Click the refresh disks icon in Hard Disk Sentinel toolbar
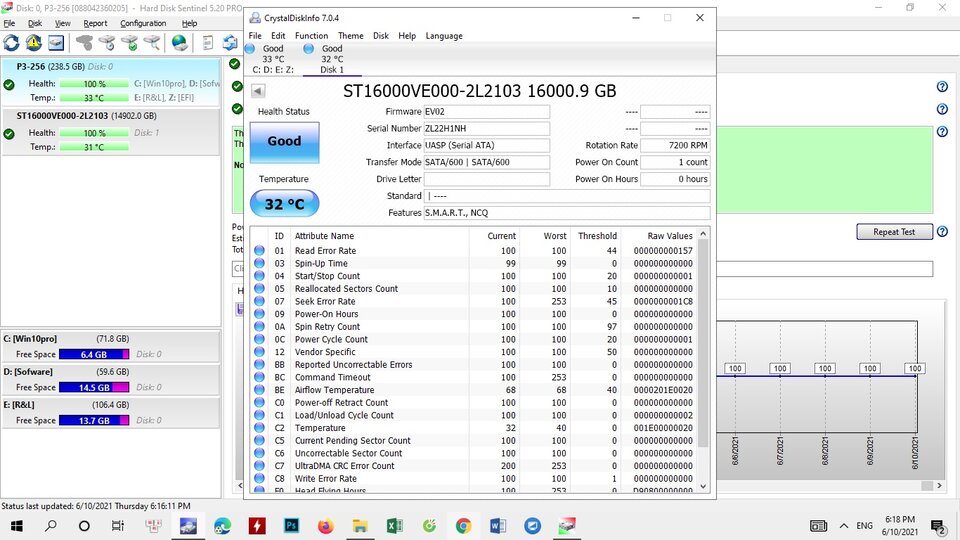The image size is (960, 540). click(x=12, y=43)
